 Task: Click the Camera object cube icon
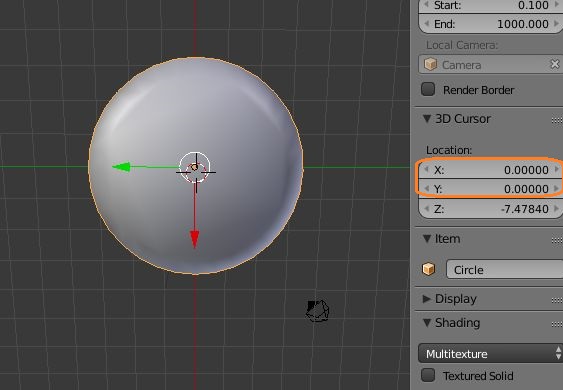(430, 65)
